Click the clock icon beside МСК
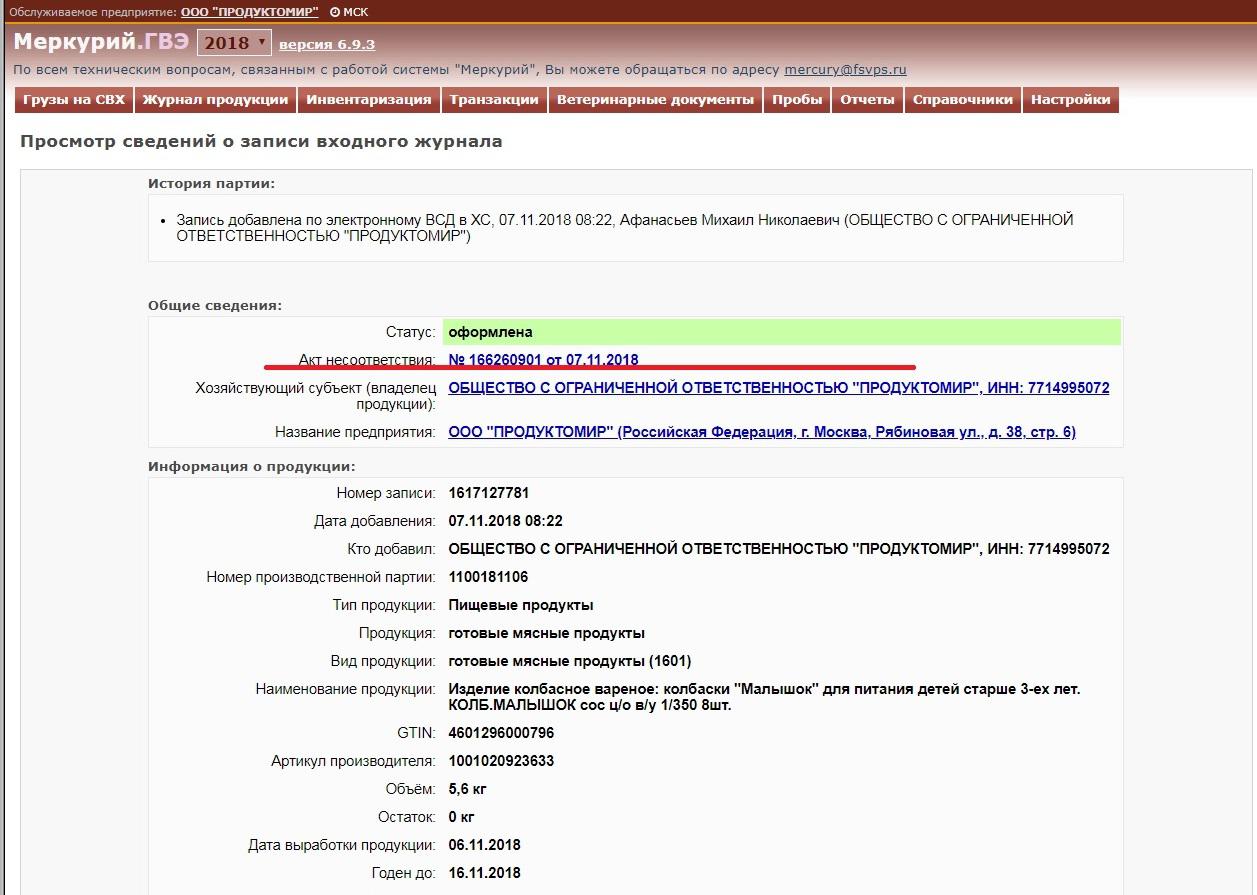 pyautogui.click(x=334, y=12)
